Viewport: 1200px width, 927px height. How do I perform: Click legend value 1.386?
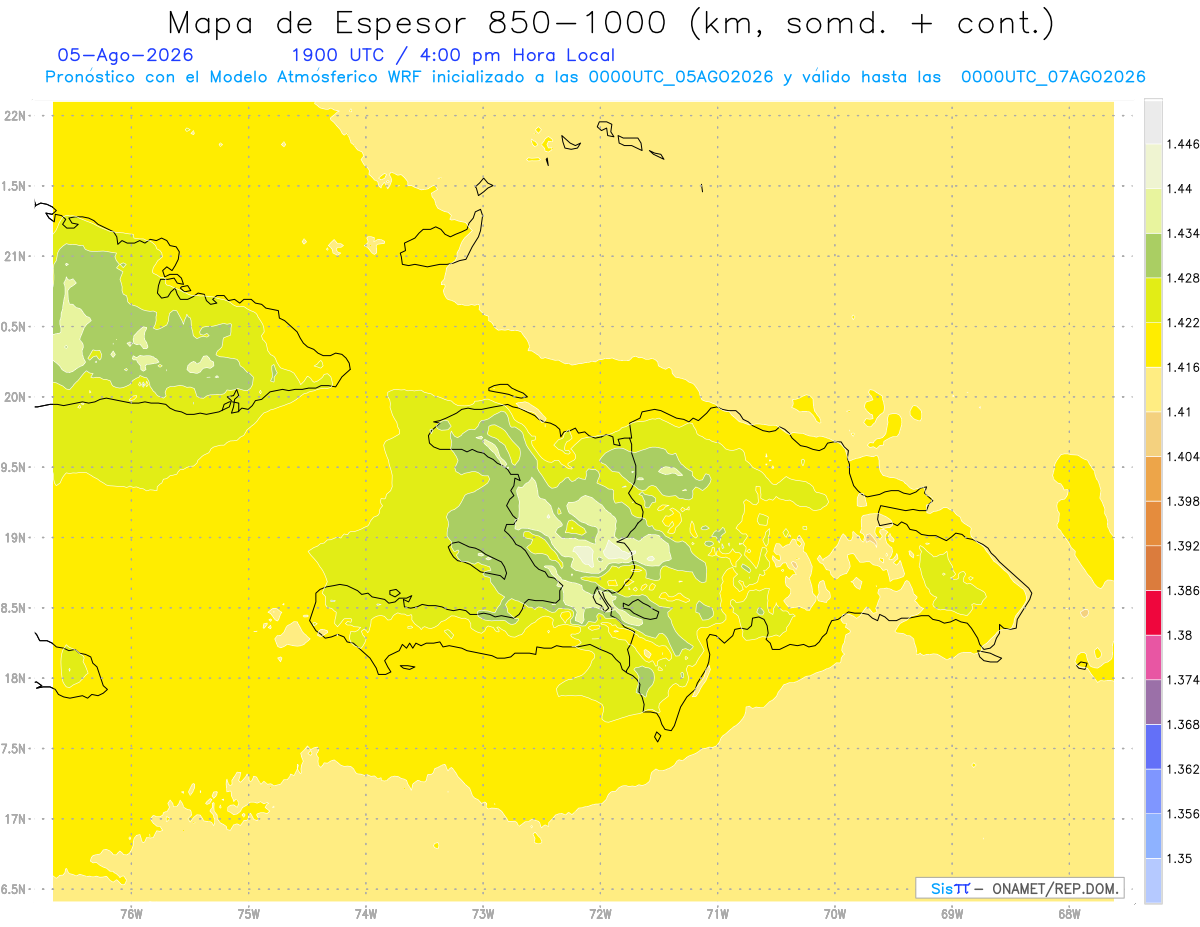tap(1184, 591)
